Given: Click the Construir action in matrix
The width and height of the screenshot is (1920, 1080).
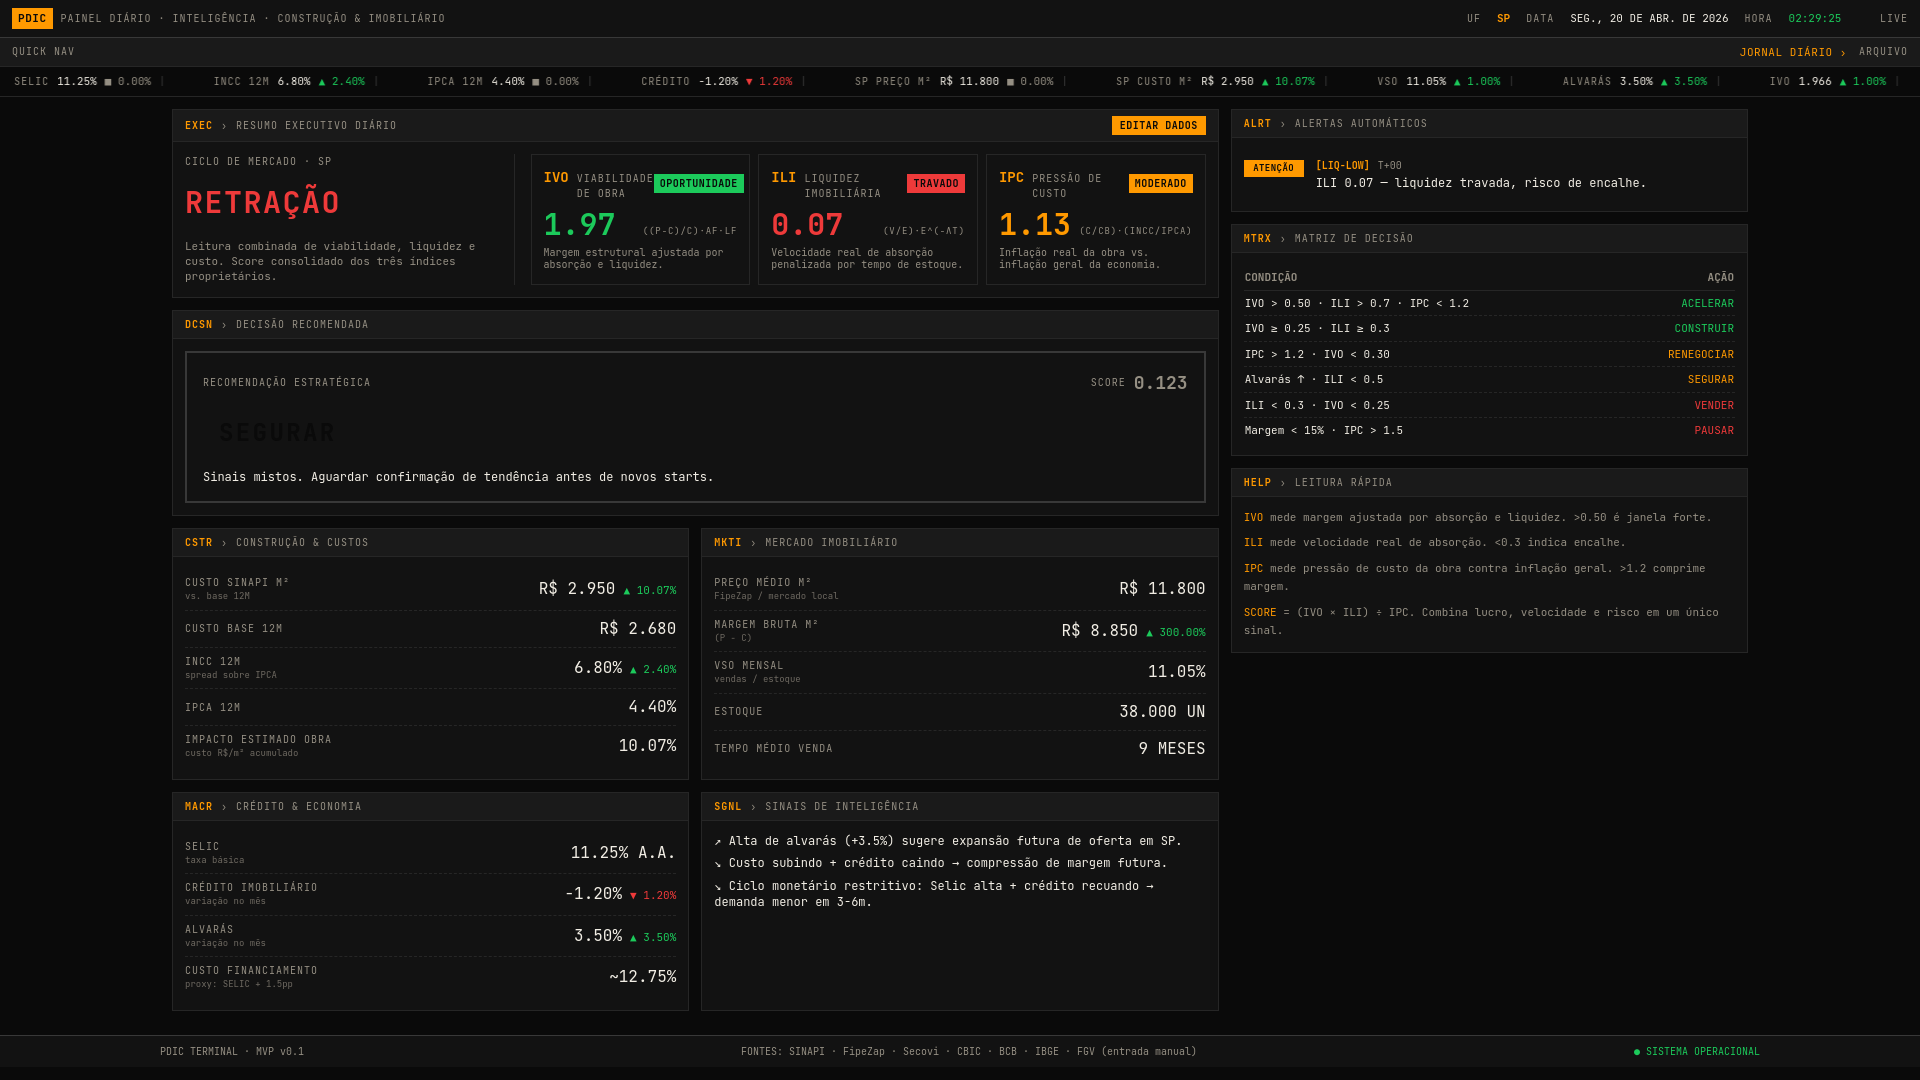Looking at the screenshot, I should (1704, 329).
